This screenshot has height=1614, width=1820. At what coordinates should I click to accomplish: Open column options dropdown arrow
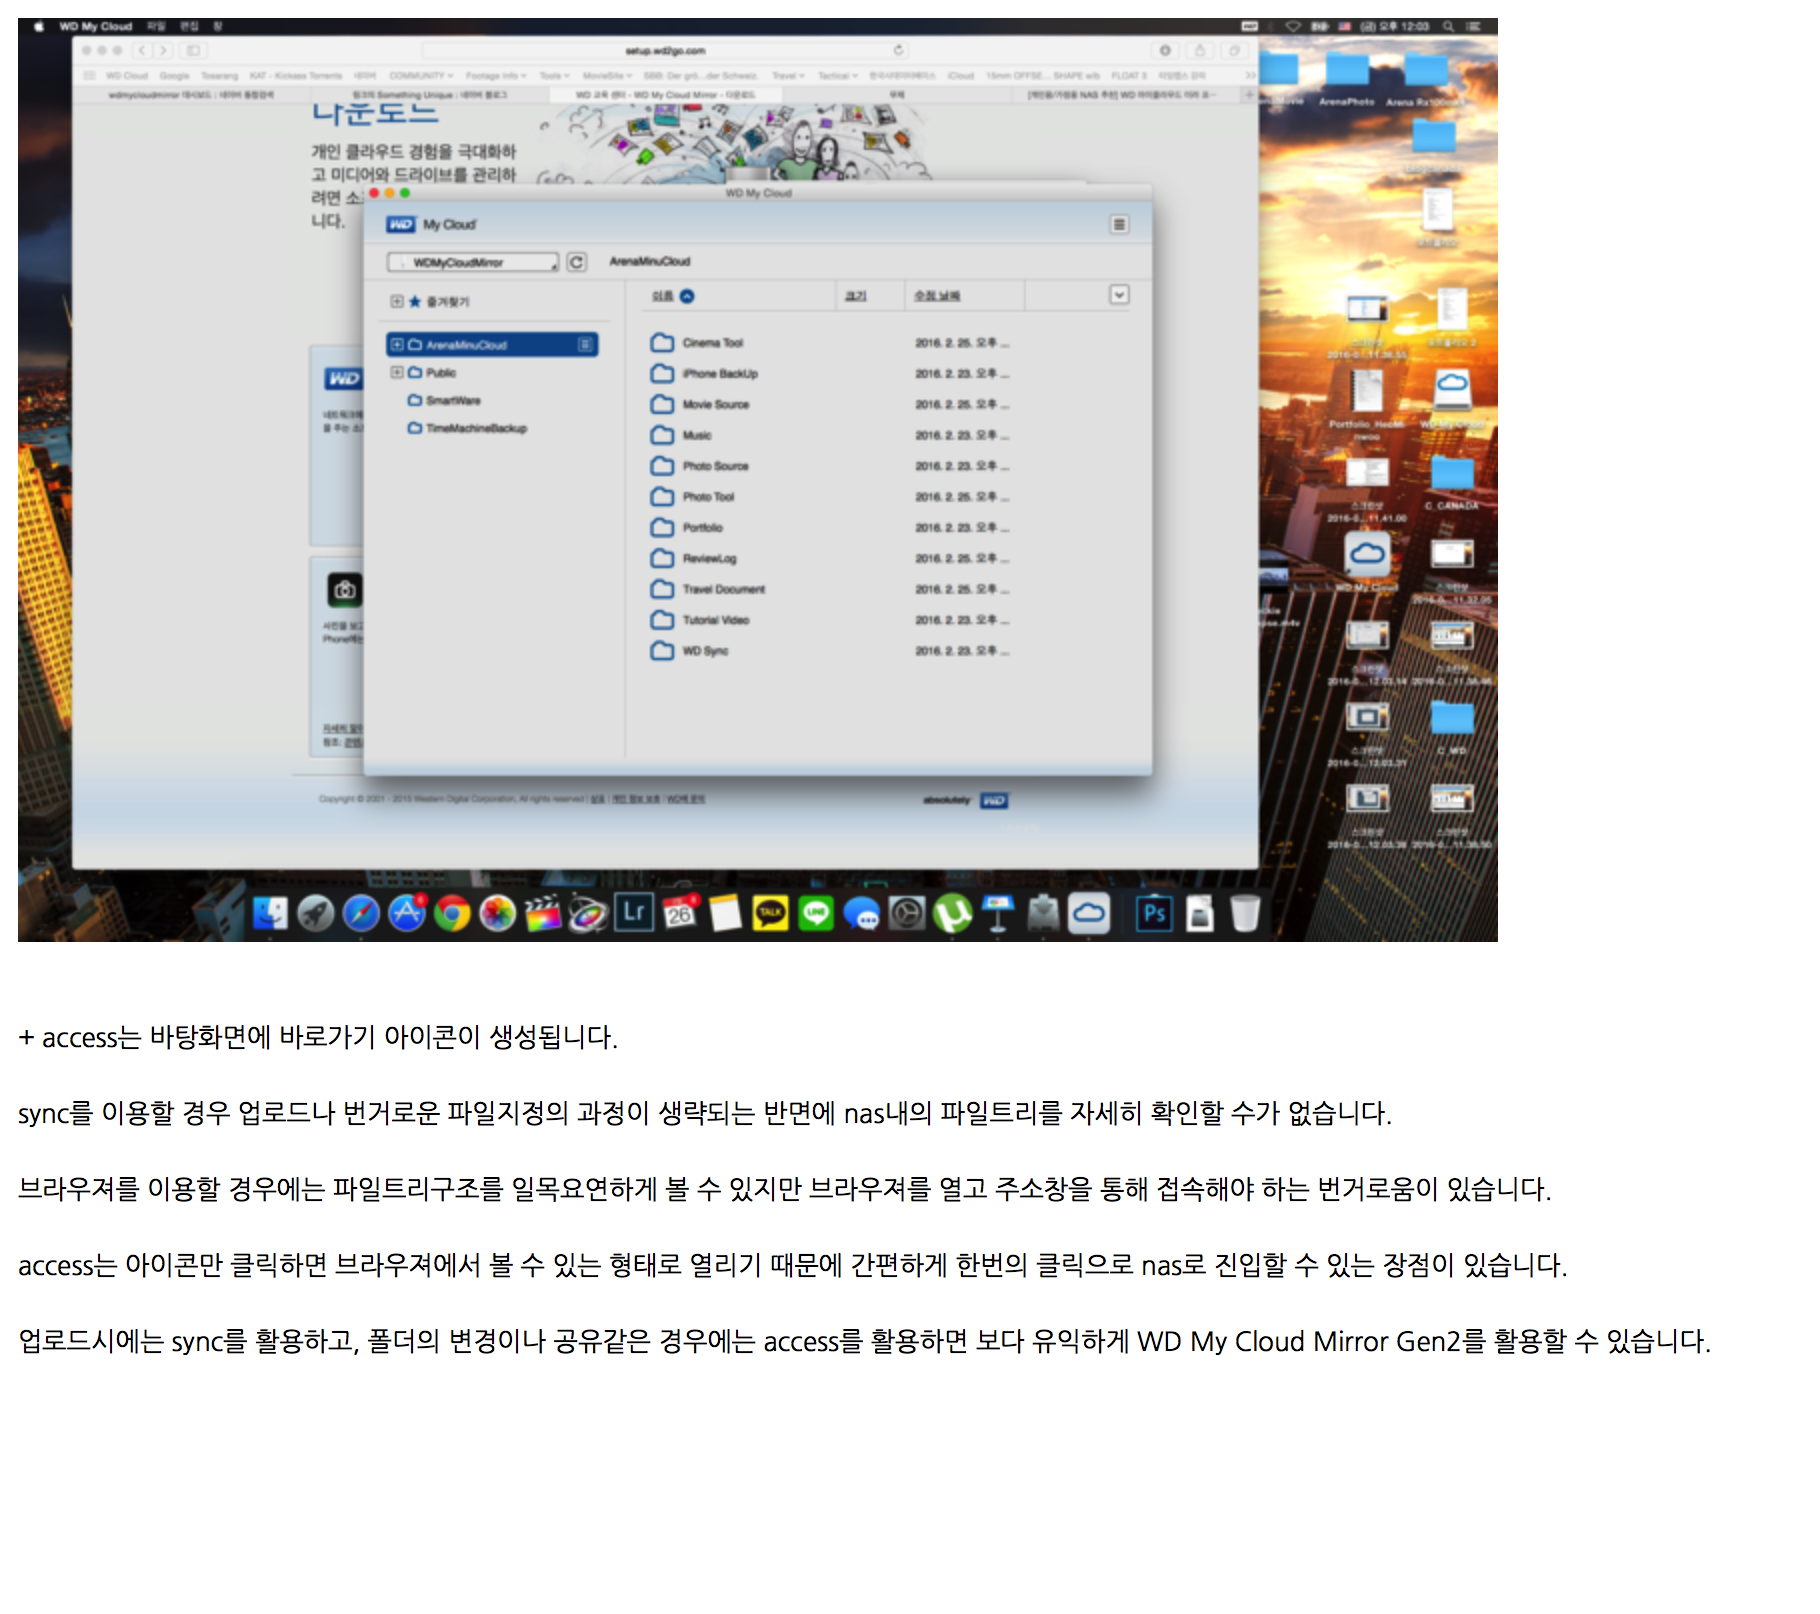[1119, 295]
